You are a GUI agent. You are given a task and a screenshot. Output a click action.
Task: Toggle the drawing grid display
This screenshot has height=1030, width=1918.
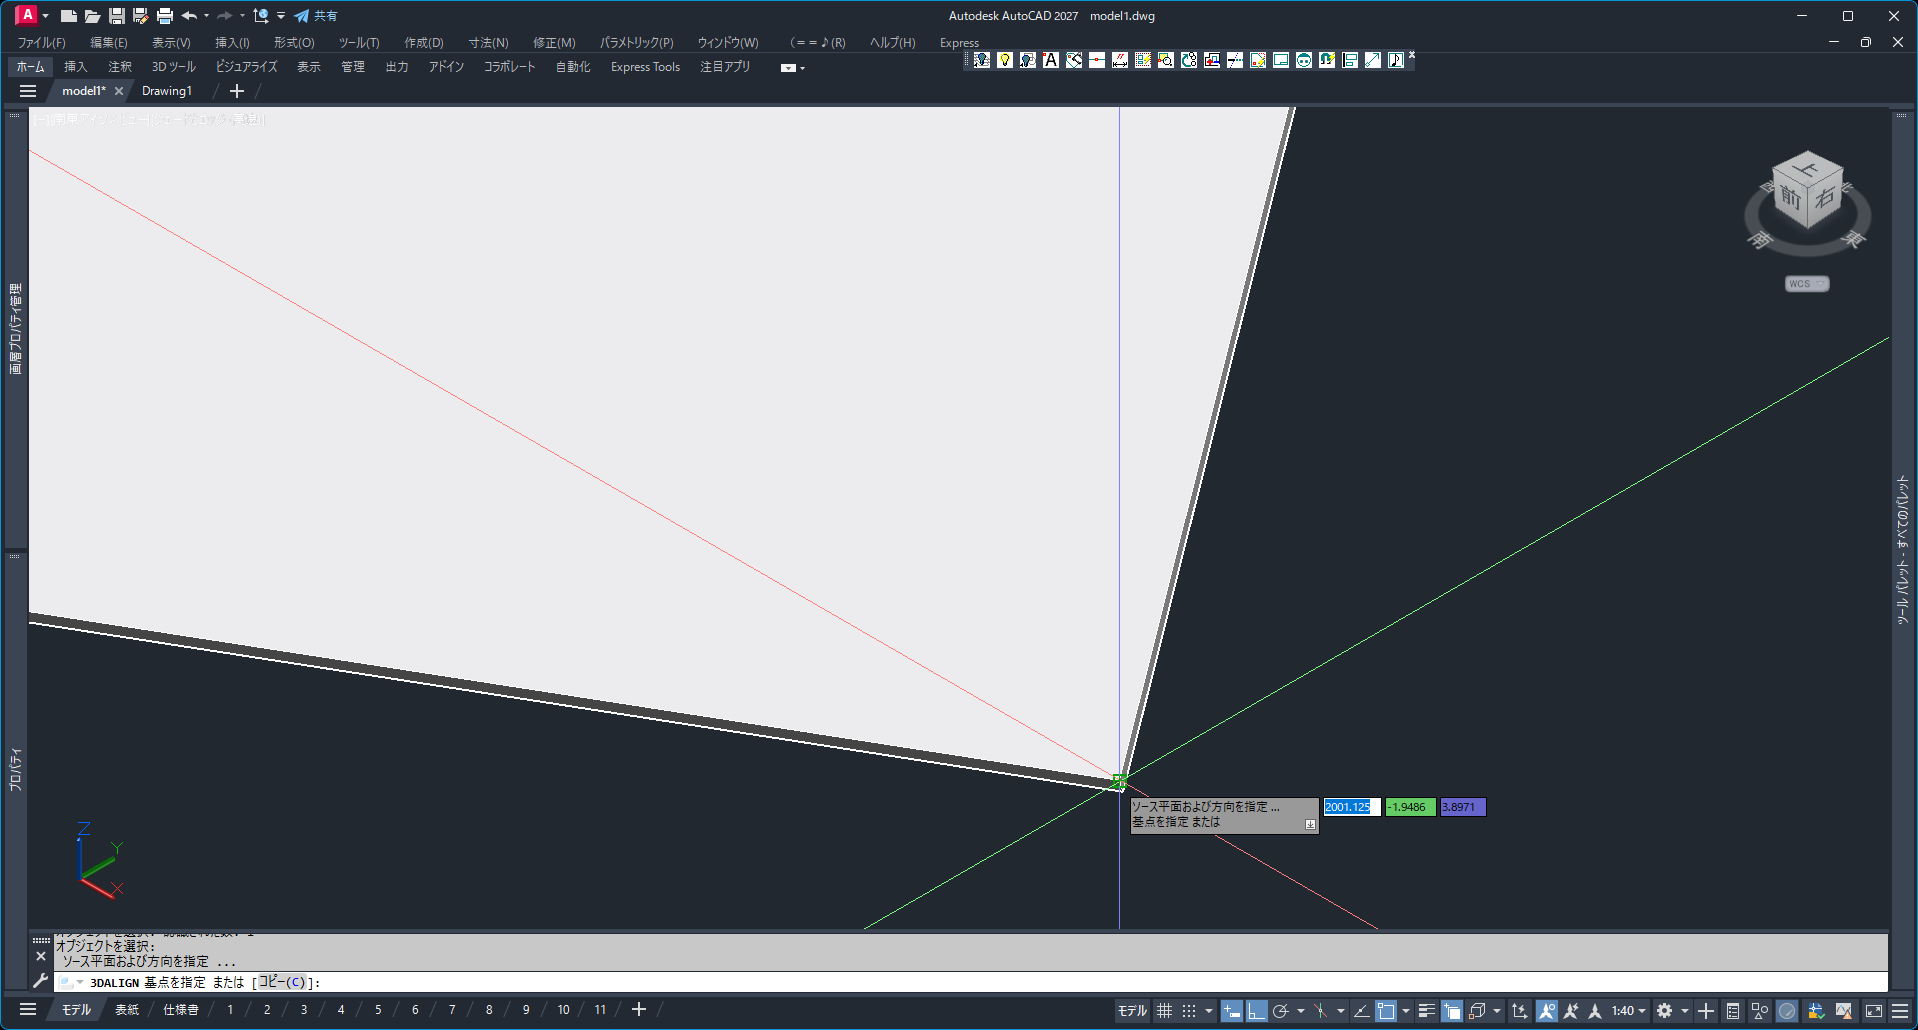[1164, 1011]
